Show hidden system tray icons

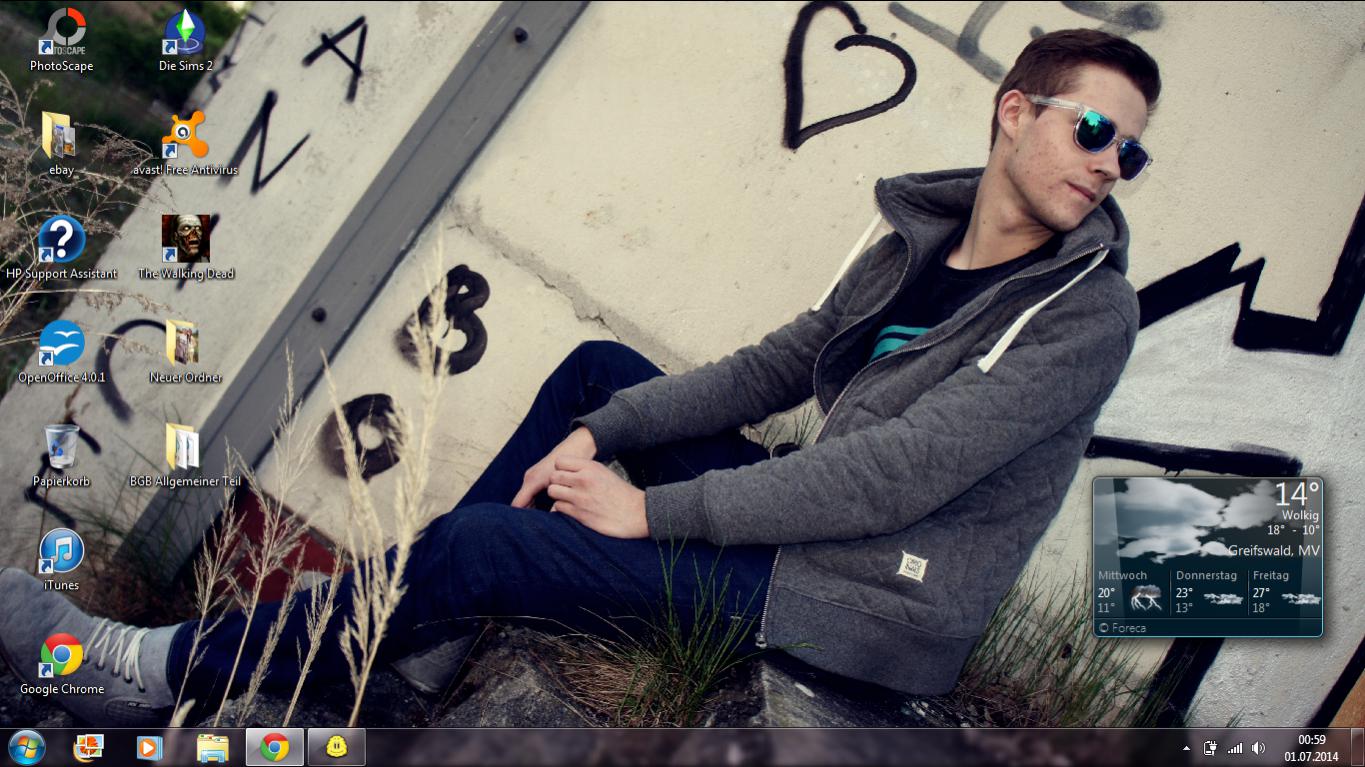1186,748
